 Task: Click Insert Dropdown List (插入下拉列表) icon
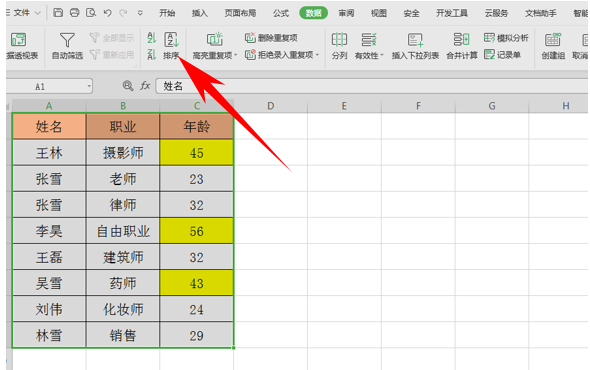(415, 40)
